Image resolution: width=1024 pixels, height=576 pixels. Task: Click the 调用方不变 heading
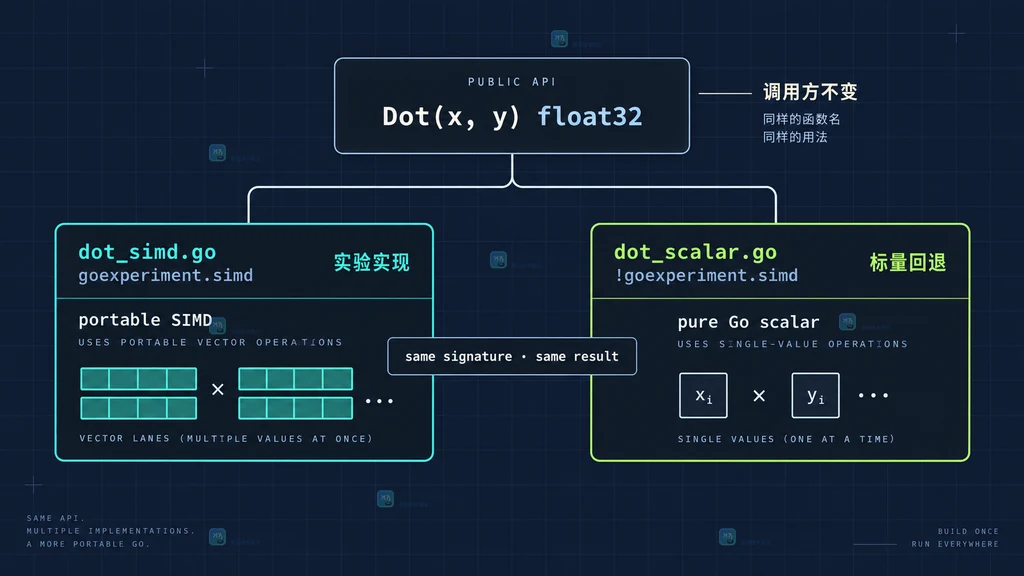[x=810, y=92]
